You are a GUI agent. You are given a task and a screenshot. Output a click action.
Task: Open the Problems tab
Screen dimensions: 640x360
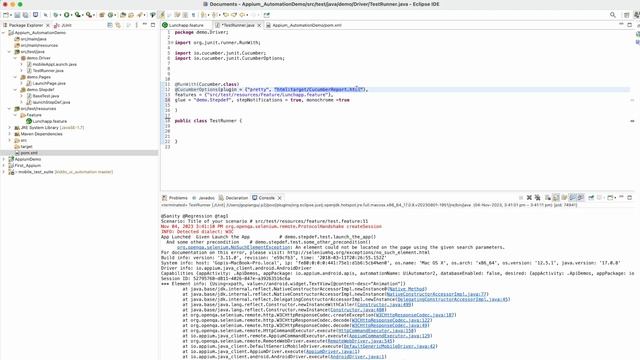point(178,198)
